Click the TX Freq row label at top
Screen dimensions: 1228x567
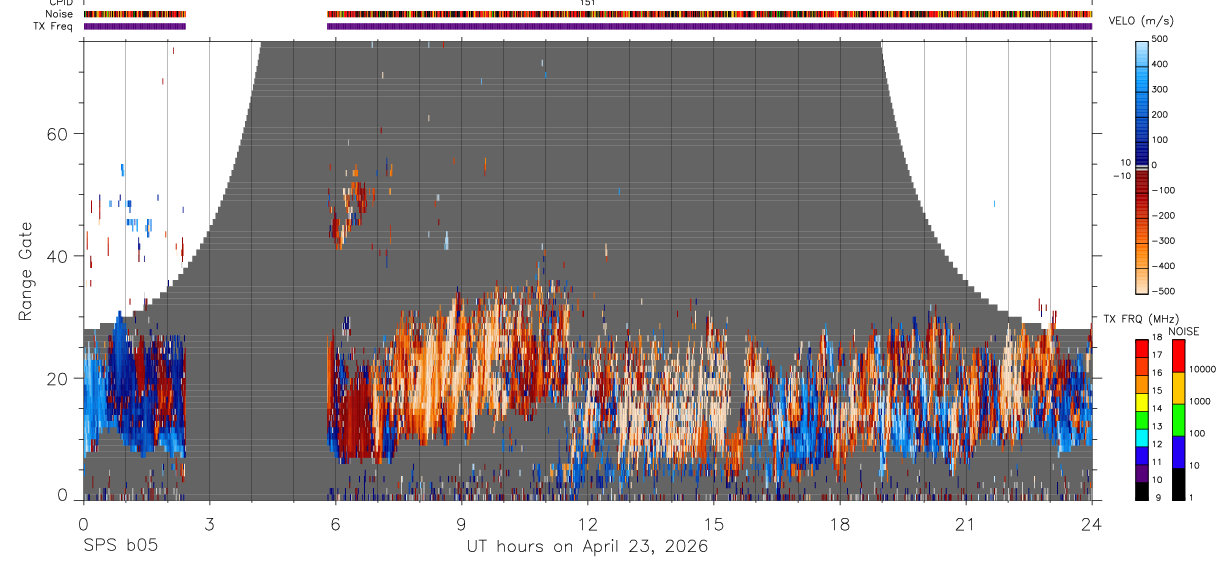[54, 26]
